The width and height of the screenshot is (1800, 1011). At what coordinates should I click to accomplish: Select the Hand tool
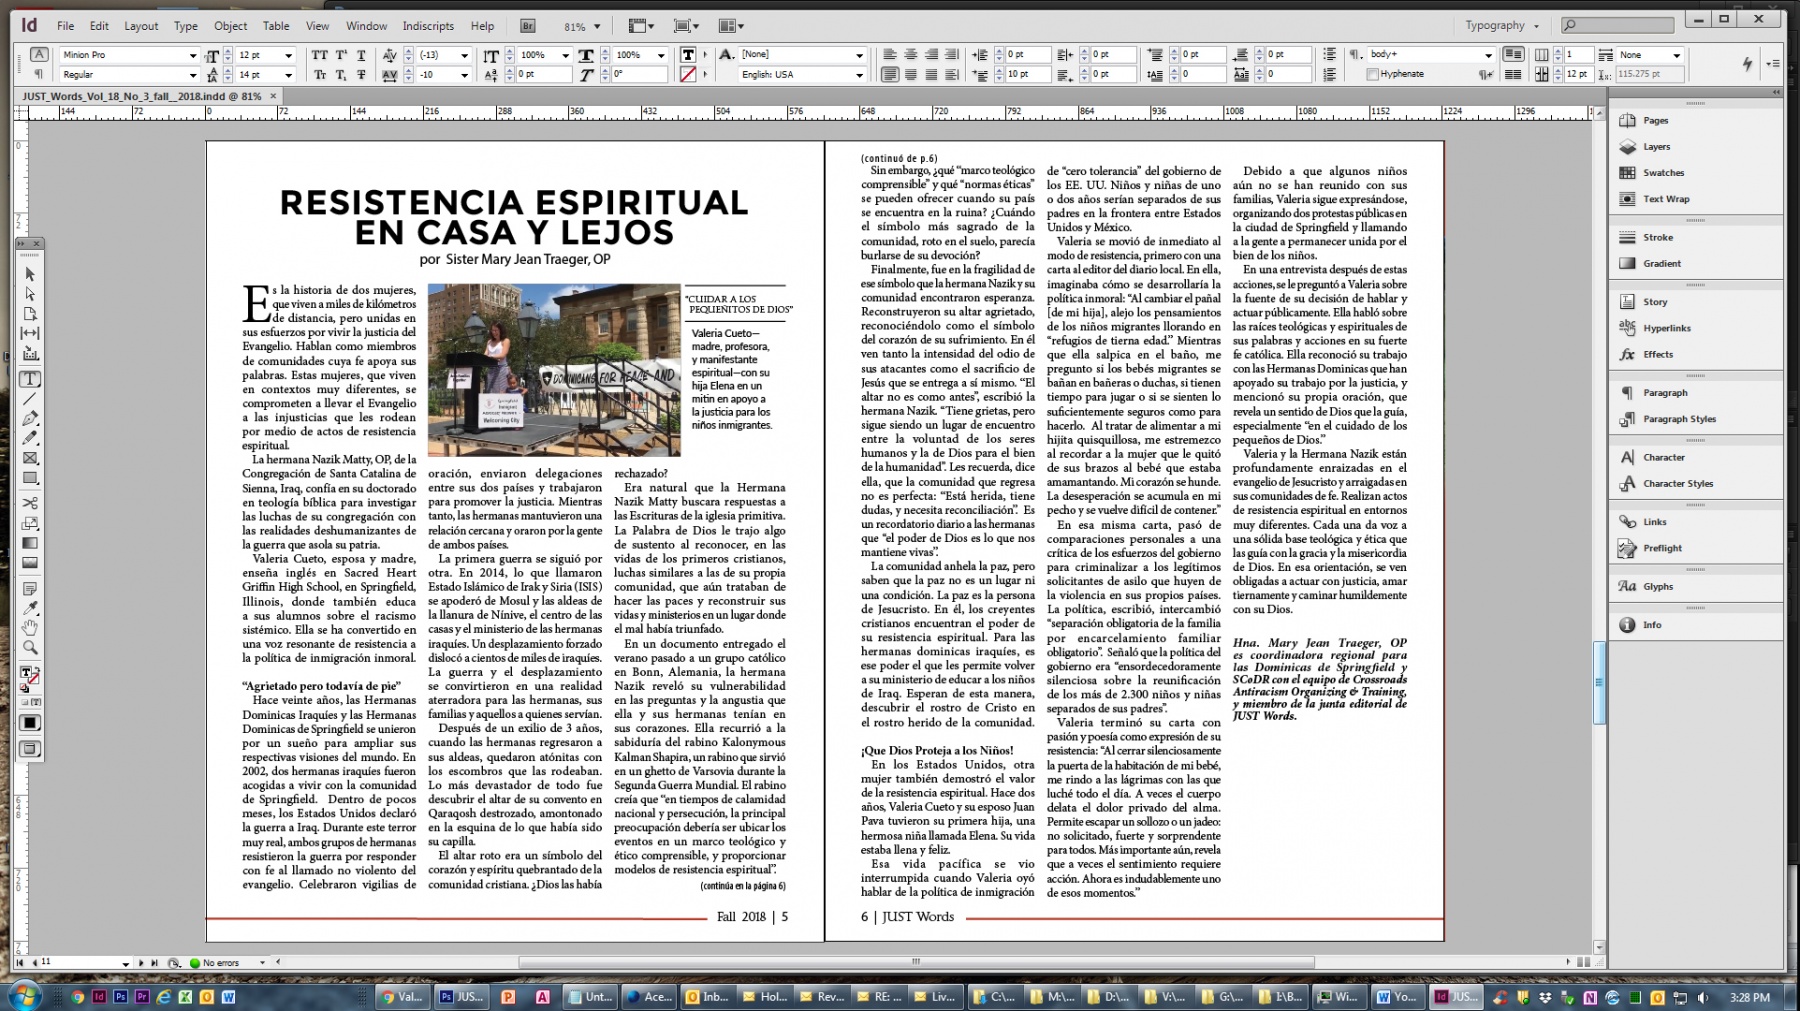coord(30,628)
